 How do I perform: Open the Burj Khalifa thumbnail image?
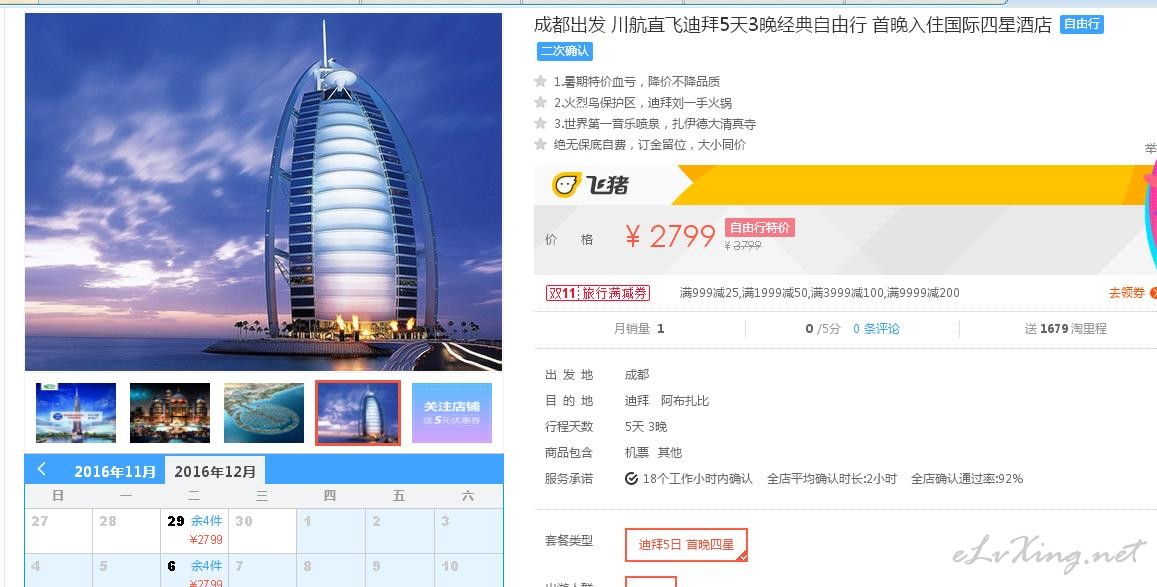[76, 413]
